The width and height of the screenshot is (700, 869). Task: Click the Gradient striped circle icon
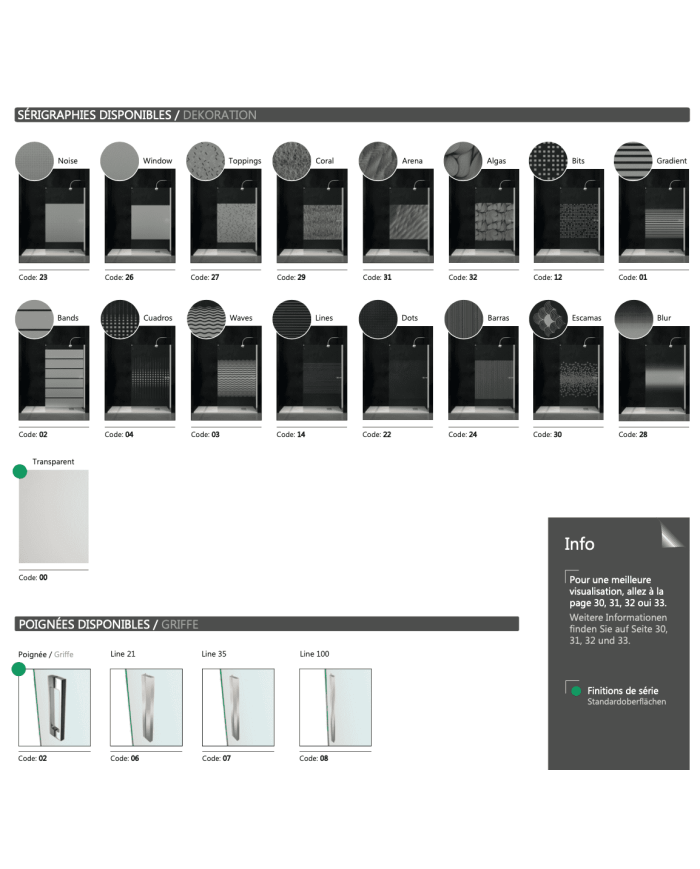[x=635, y=160]
